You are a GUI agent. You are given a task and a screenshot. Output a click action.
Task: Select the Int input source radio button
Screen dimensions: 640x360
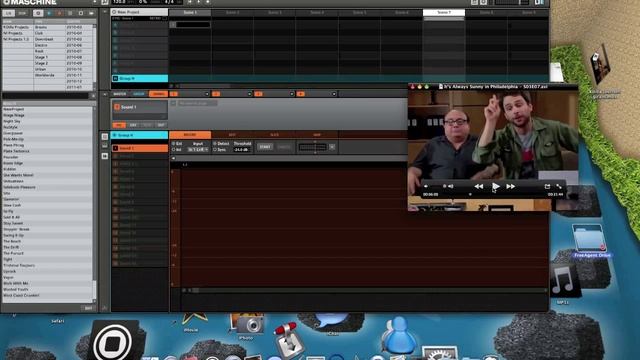tap(173, 150)
